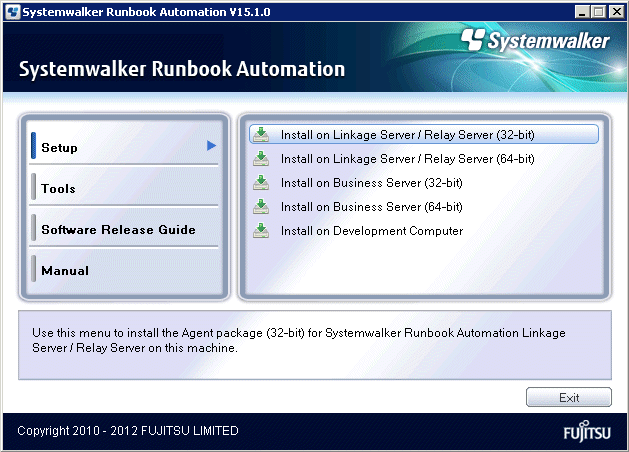Click install icon beside Linkage Server (32-bit)

click(x=261, y=134)
